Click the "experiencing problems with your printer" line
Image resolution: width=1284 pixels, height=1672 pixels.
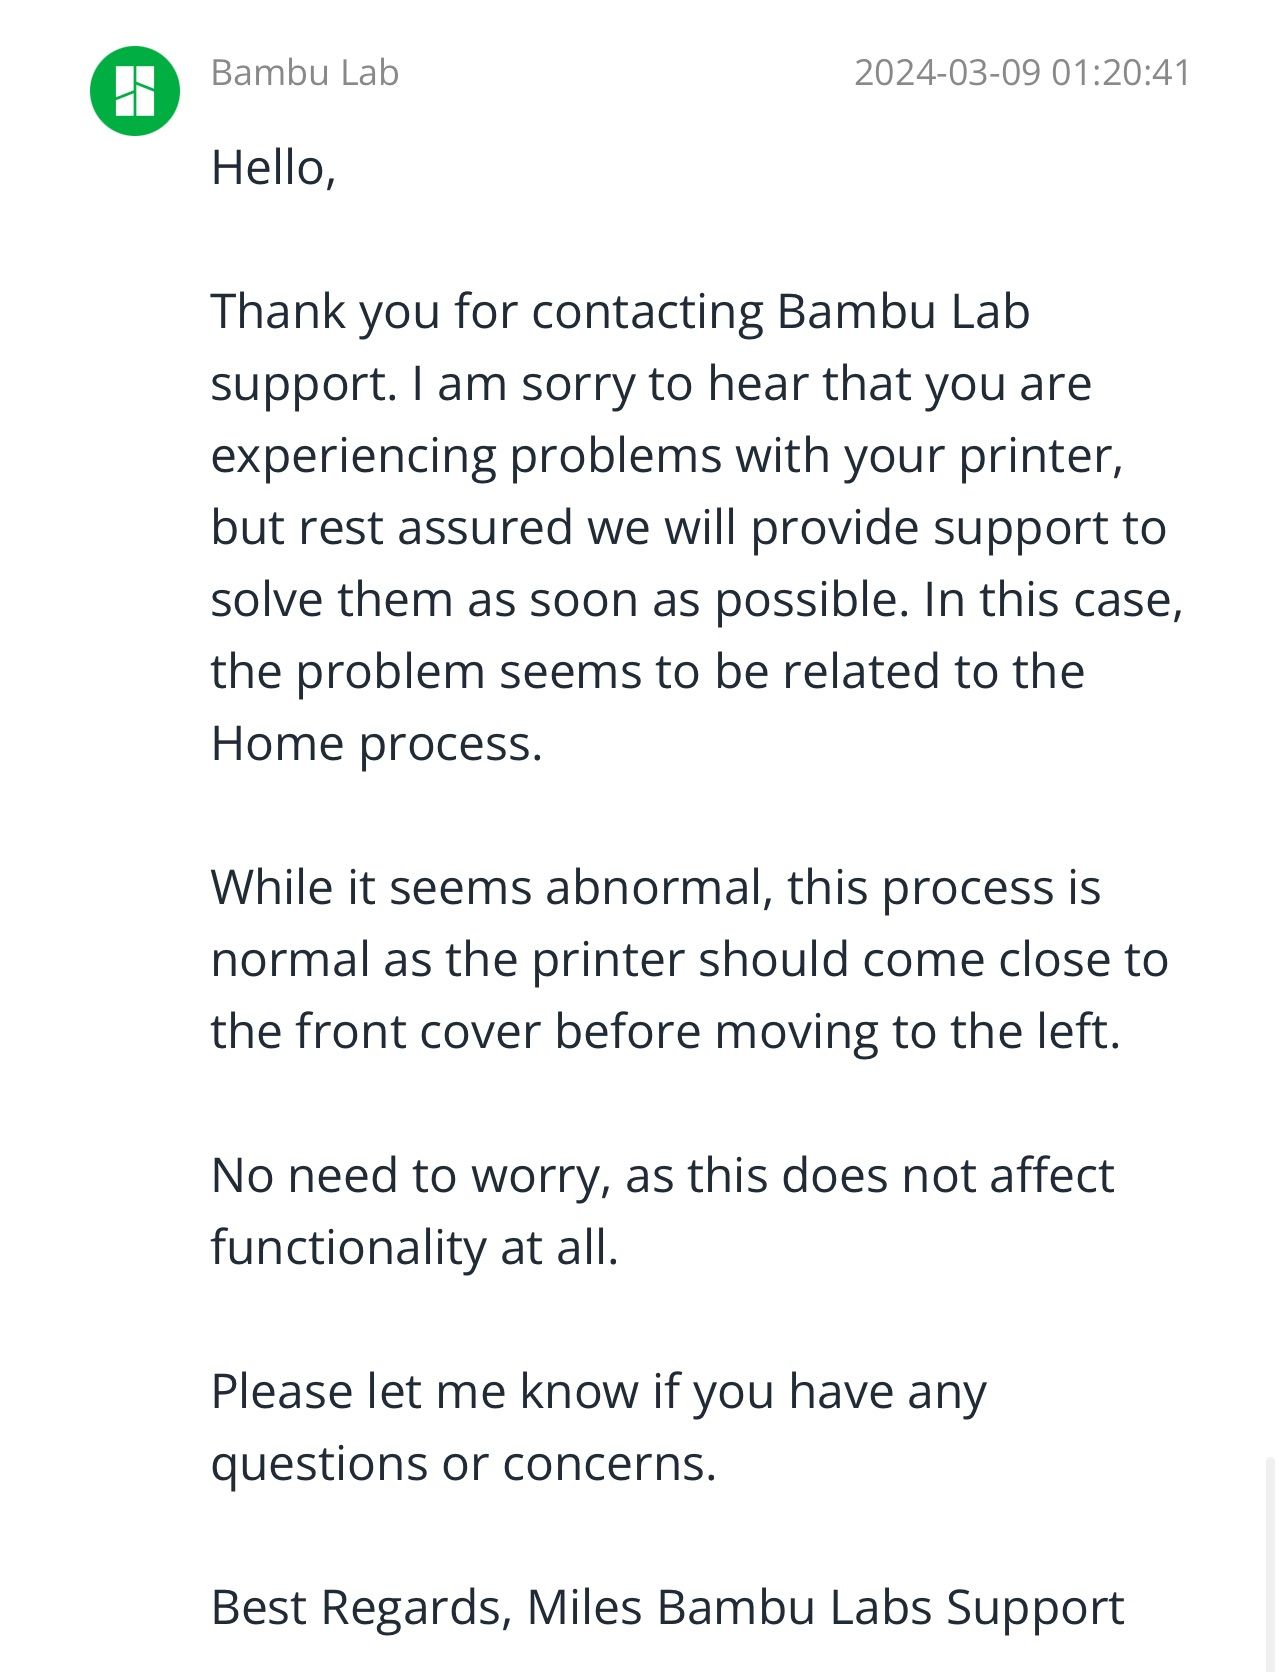(x=667, y=456)
